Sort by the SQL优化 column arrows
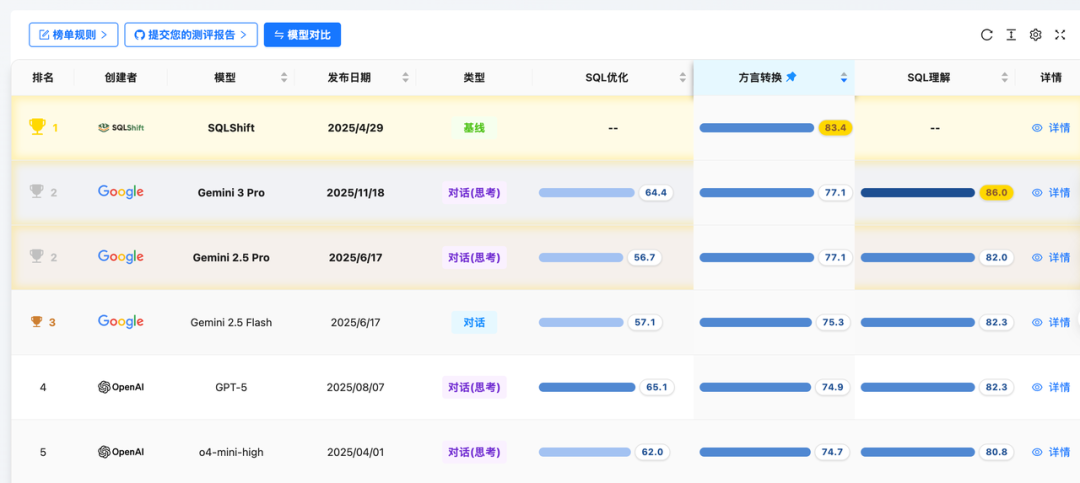The height and width of the screenshot is (483, 1080). coord(683,78)
